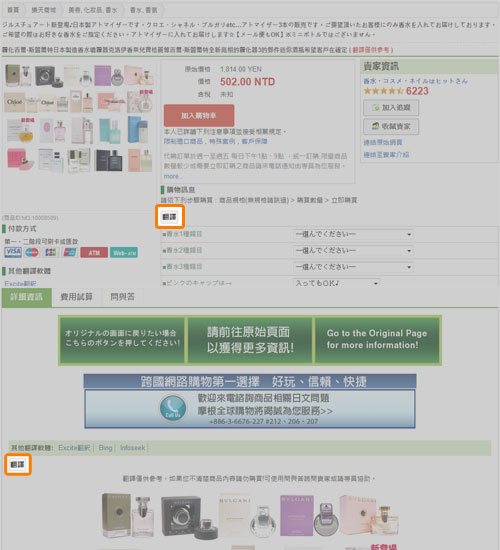
Task: Click the red translation-for-reference note
Action: coord(371,50)
